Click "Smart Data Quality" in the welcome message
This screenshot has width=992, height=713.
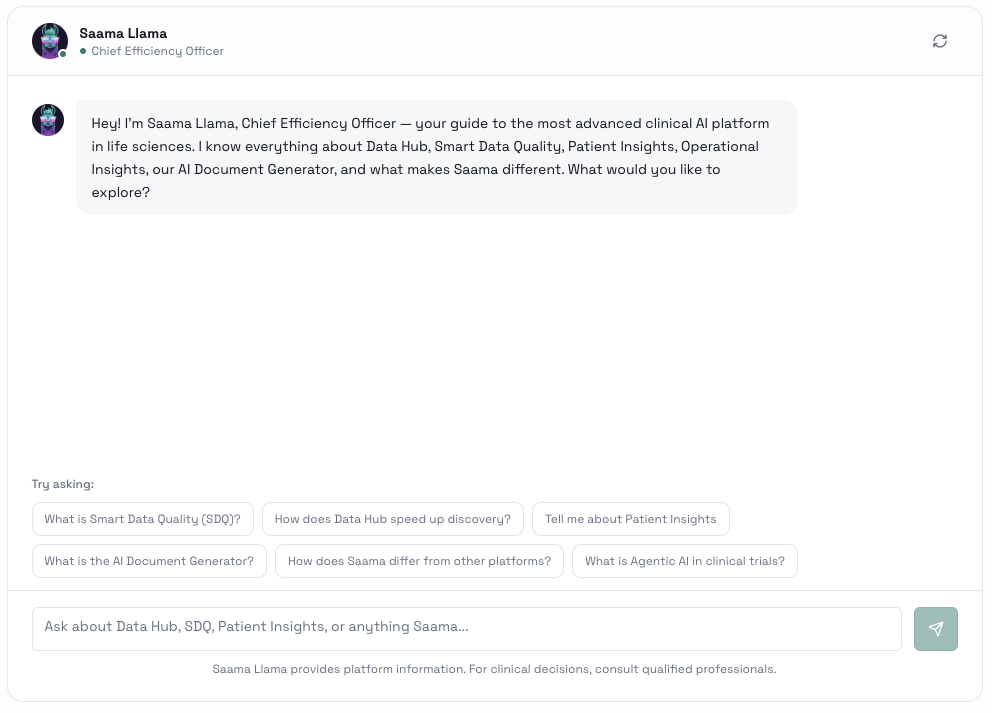click(x=497, y=146)
